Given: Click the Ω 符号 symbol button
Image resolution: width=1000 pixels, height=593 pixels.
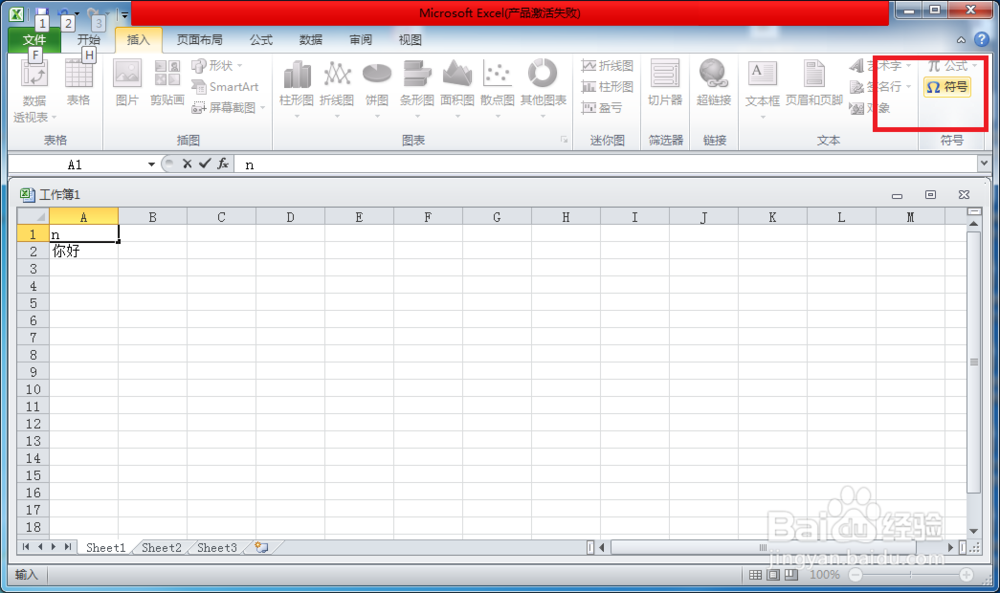Looking at the screenshot, I should pos(947,87).
